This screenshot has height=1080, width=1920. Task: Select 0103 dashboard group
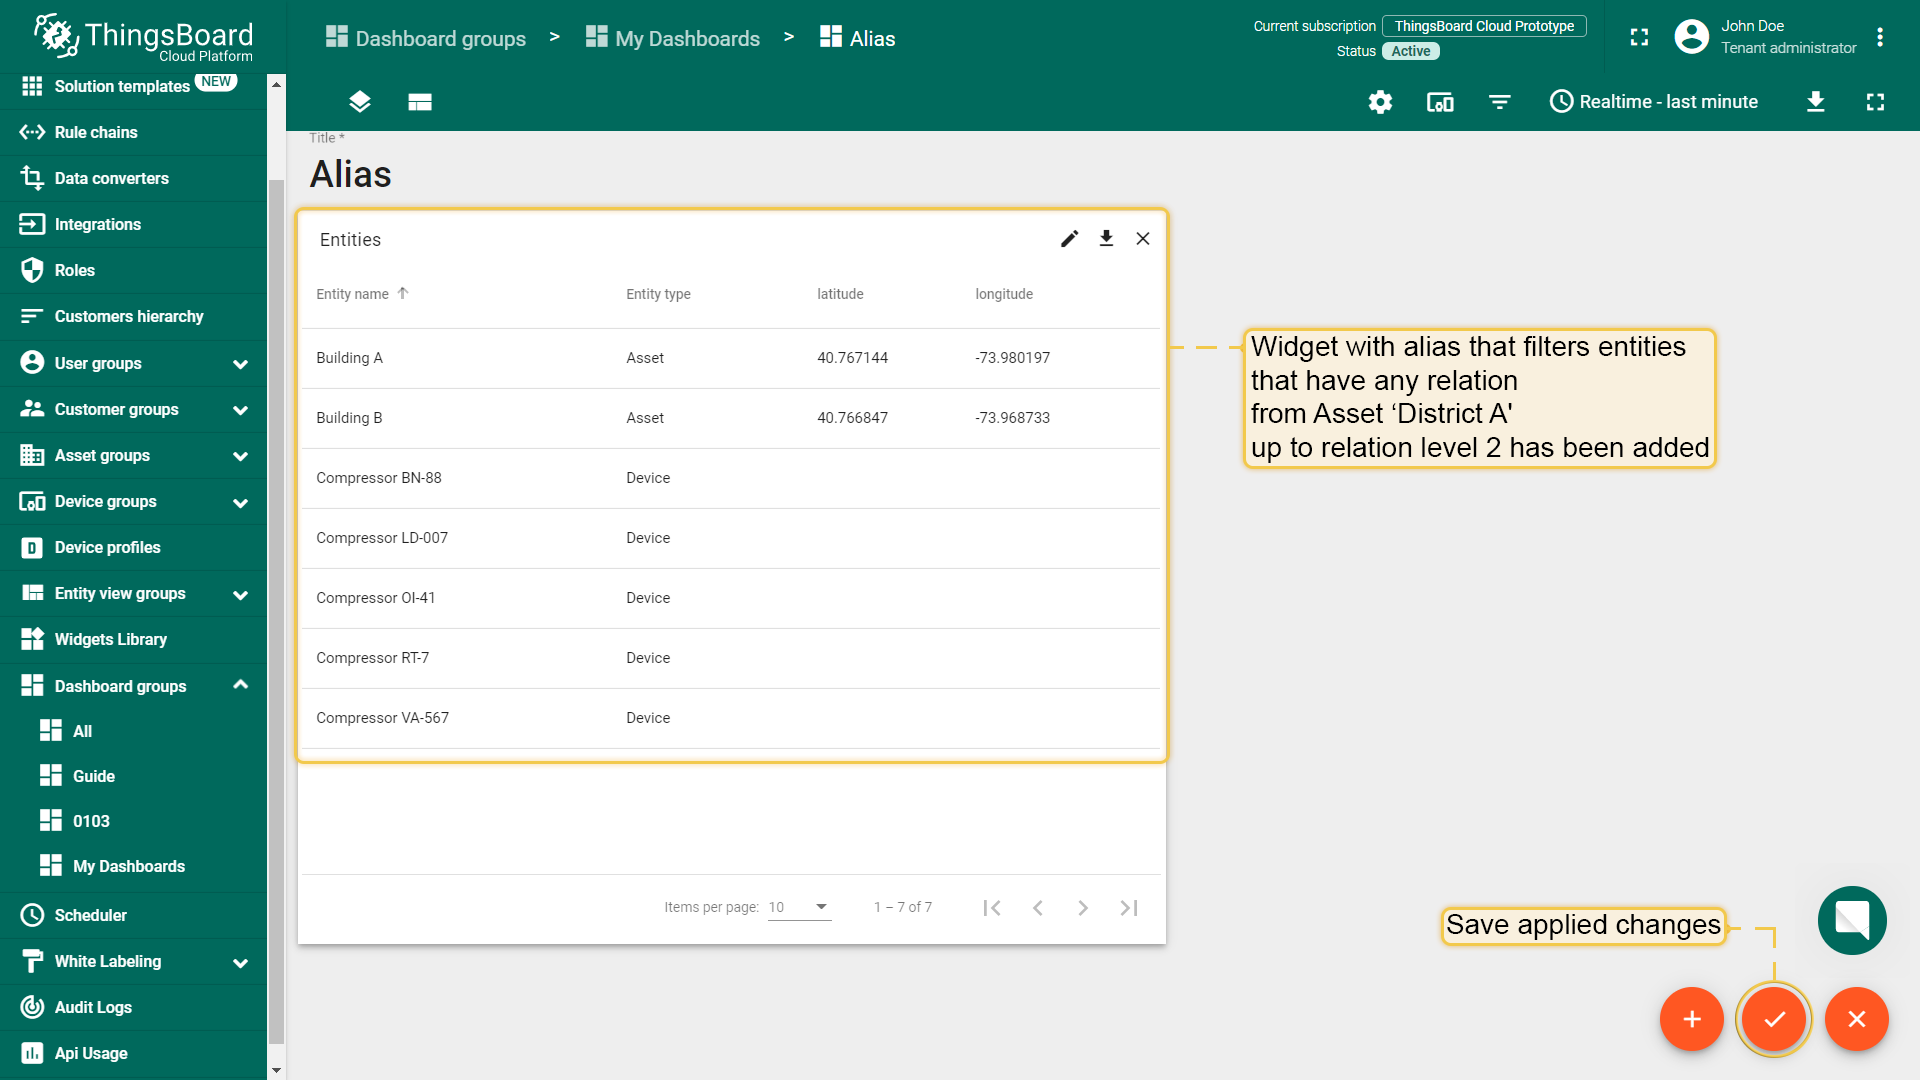(x=133, y=821)
